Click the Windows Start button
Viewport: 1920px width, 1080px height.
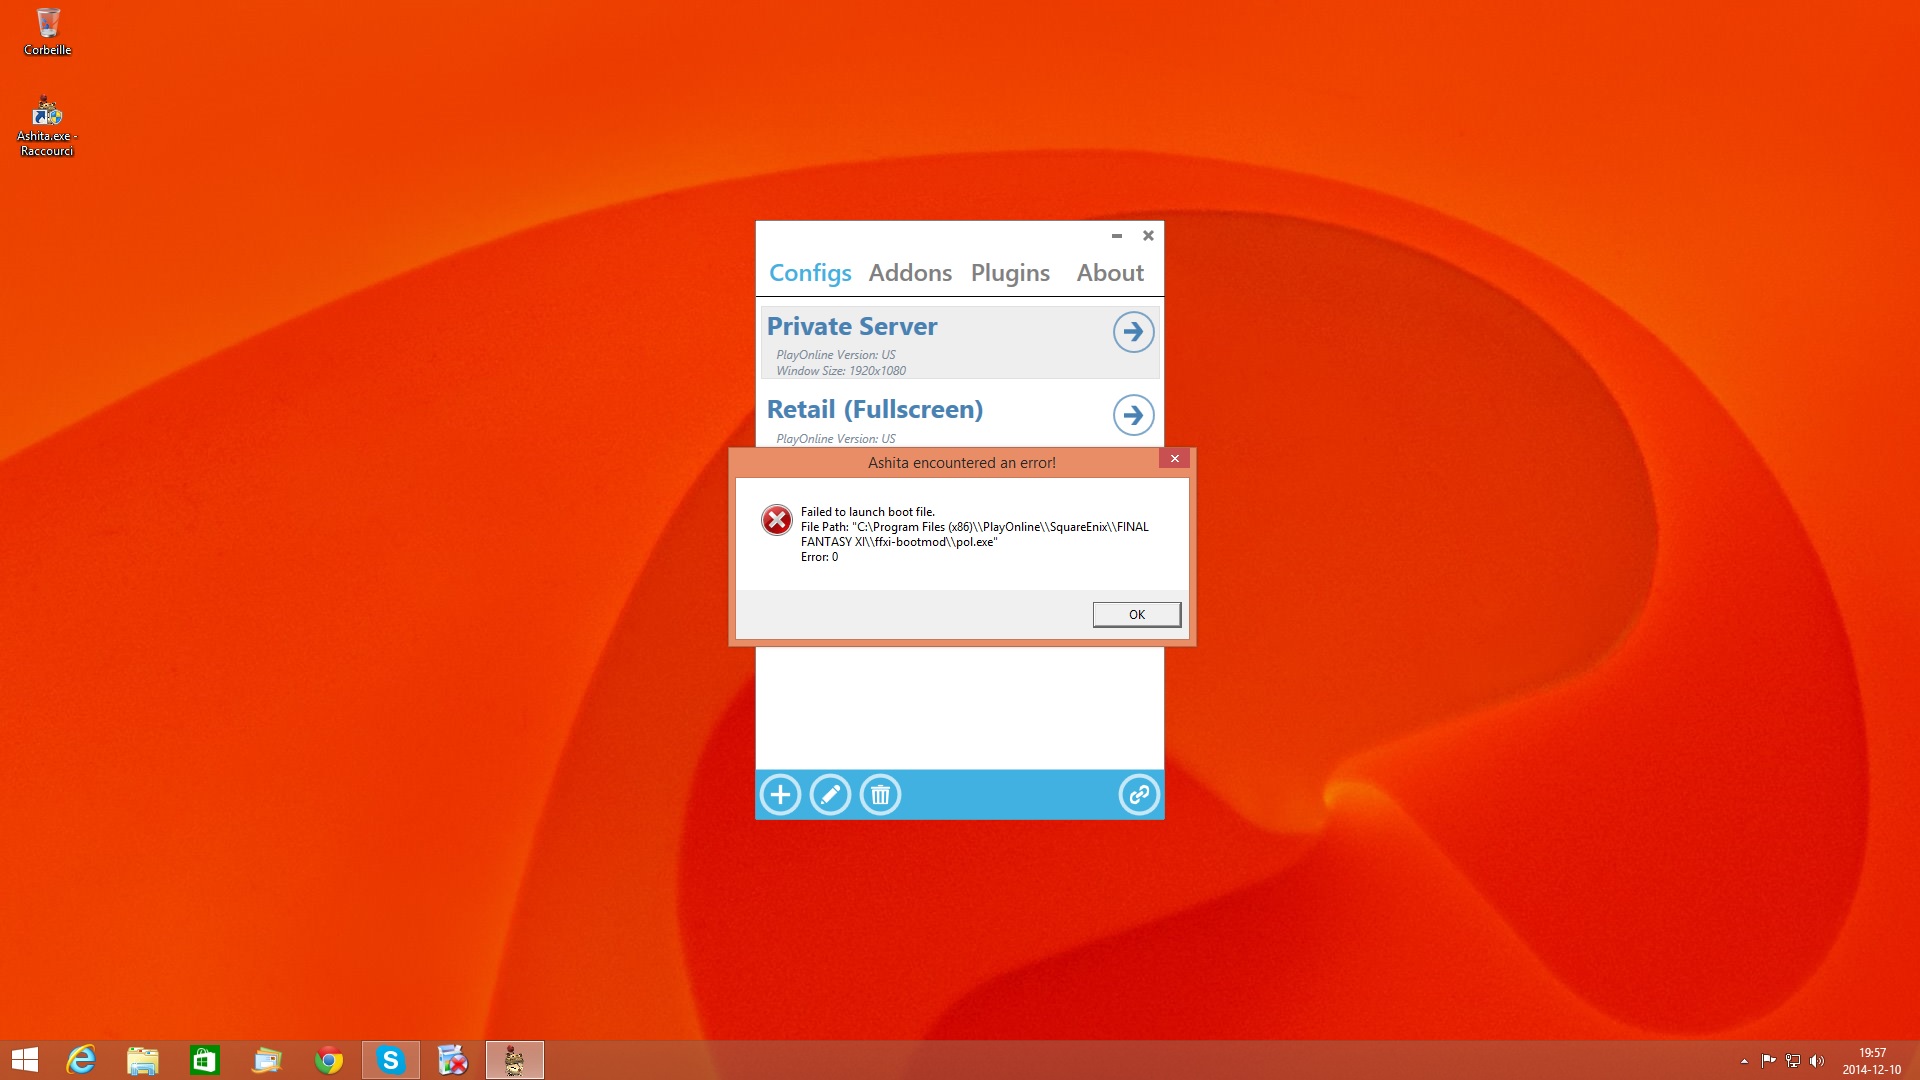pyautogui.click(x=24, y=1060)
